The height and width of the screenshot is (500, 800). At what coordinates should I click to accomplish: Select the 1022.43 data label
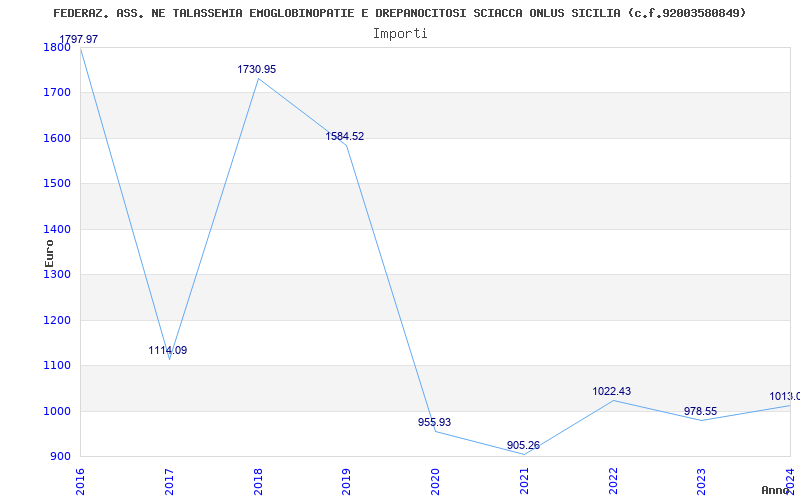pos(612,391)
